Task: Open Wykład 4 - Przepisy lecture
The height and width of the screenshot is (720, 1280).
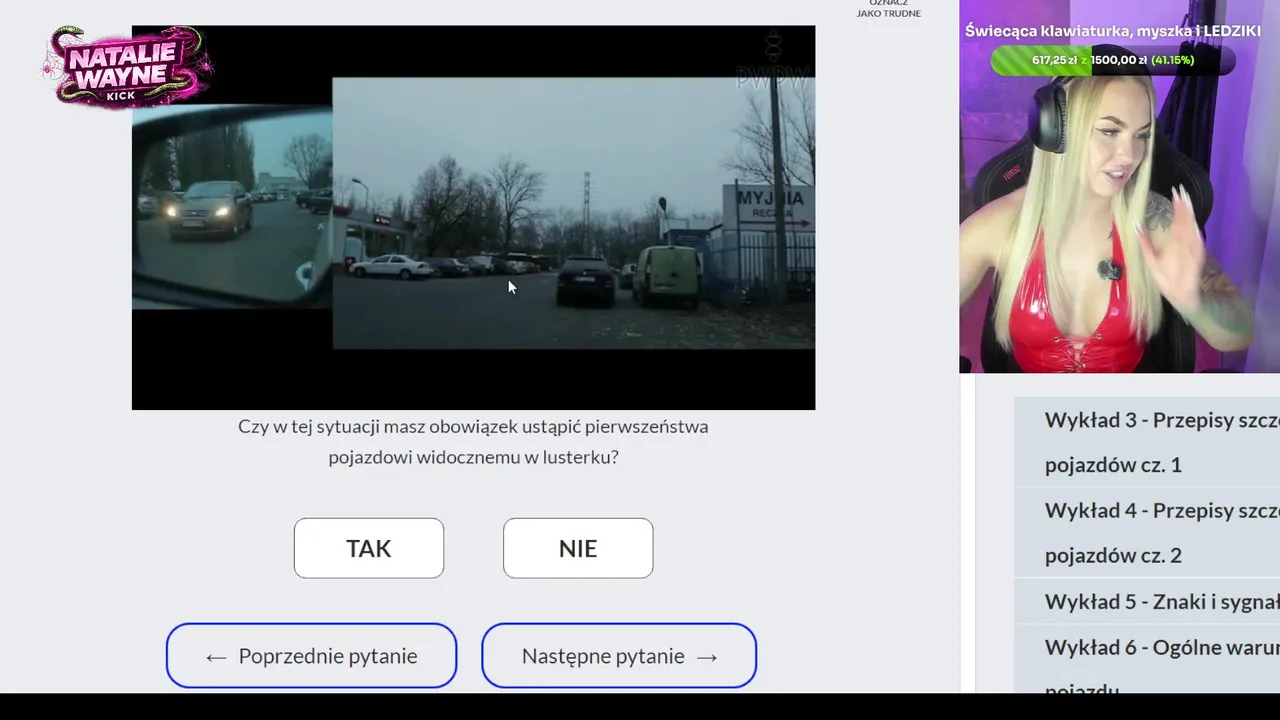Action: click(1147, 533)
